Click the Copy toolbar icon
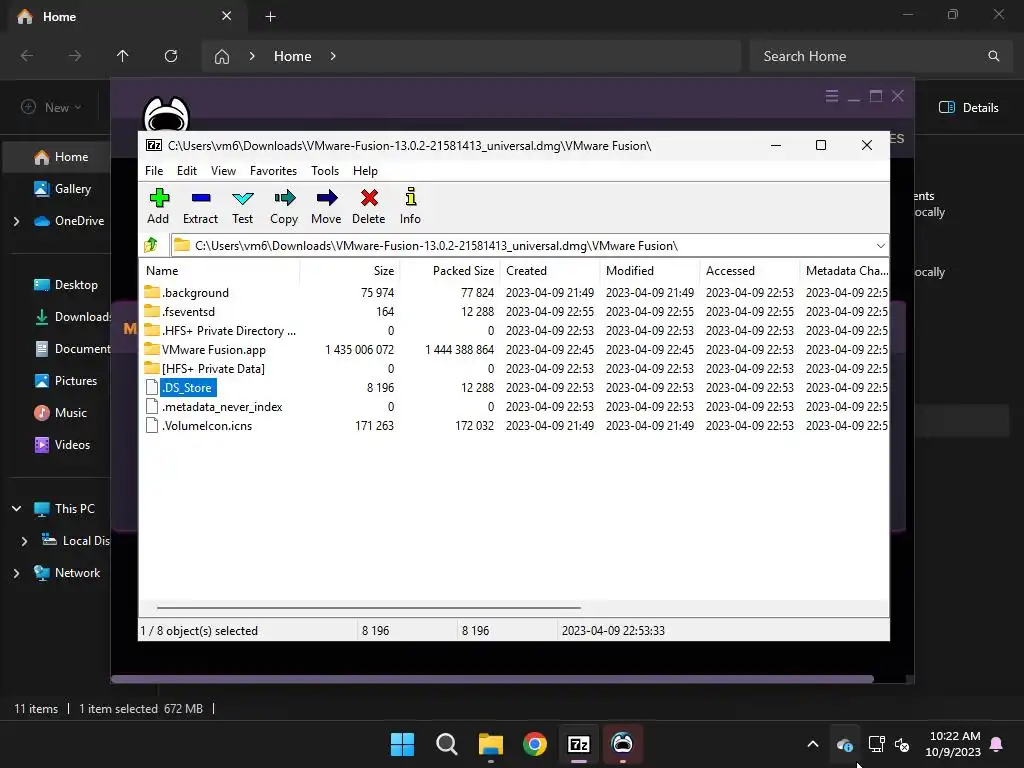Screen dimensions: 1024x768 pyautogui.click(x=284, y=206)
